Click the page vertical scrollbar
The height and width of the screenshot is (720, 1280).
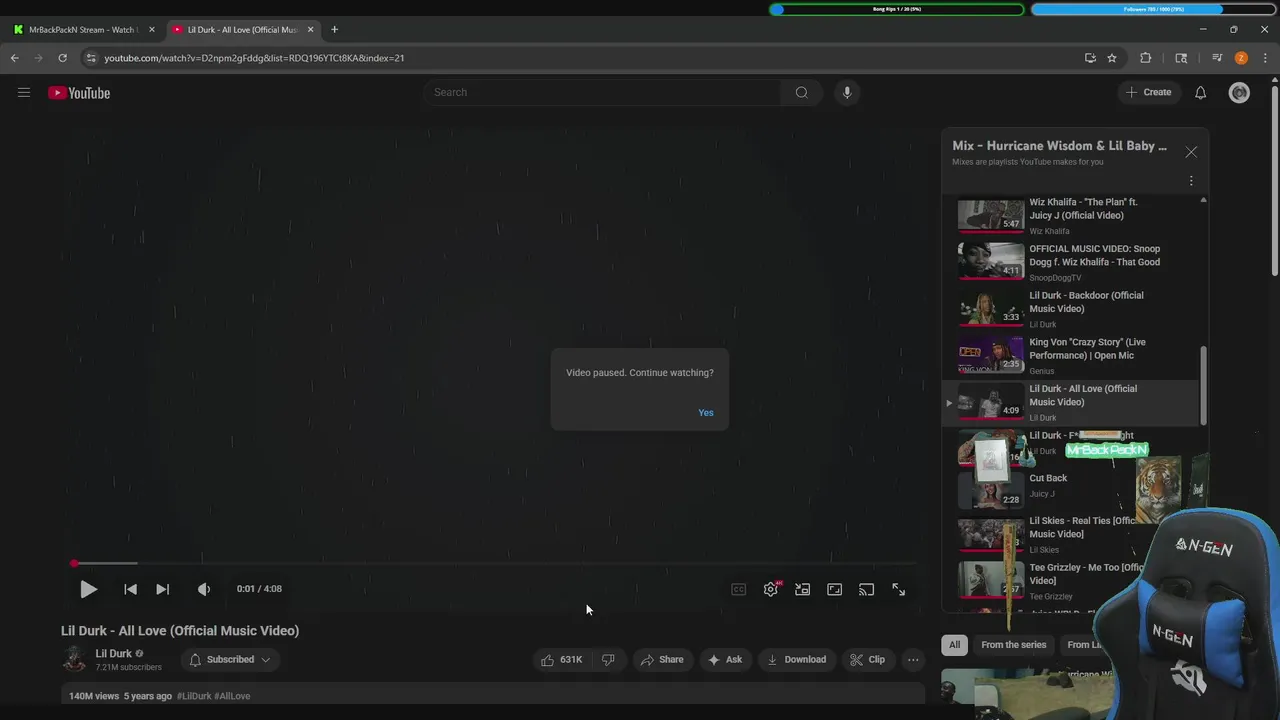(x=1274, y=180)
